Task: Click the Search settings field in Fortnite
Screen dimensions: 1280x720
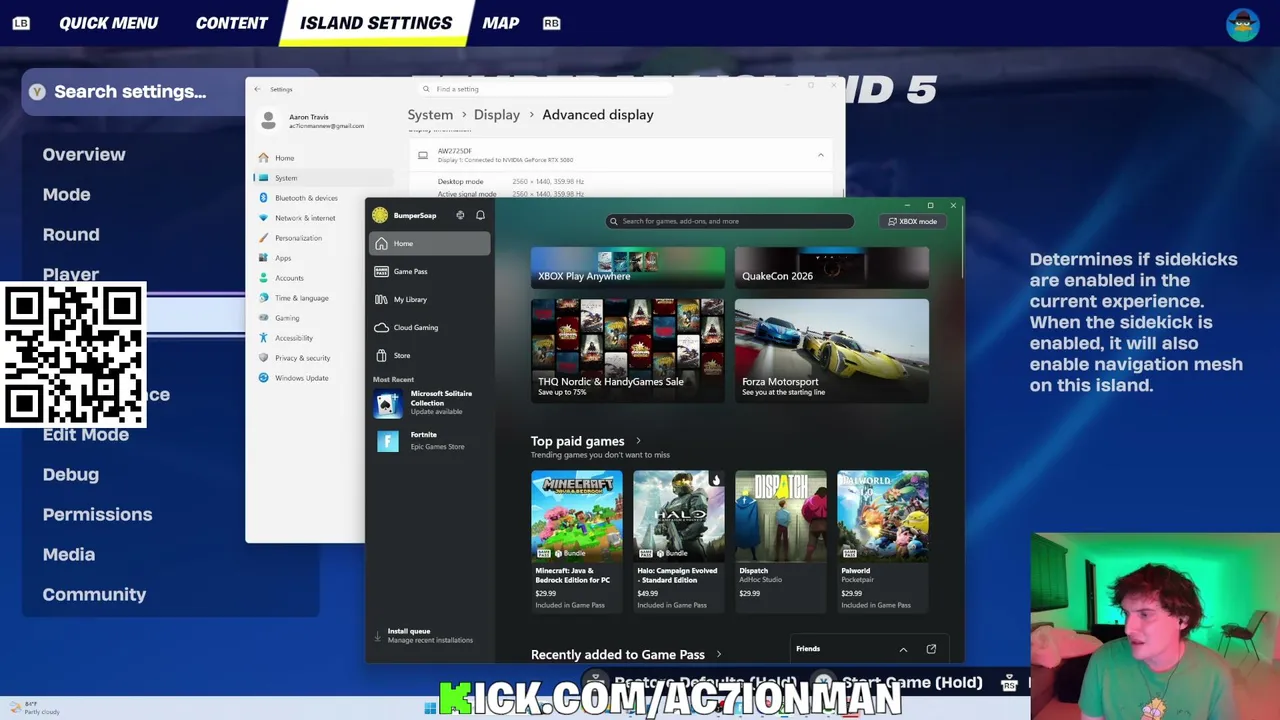Action: point(133,92)
